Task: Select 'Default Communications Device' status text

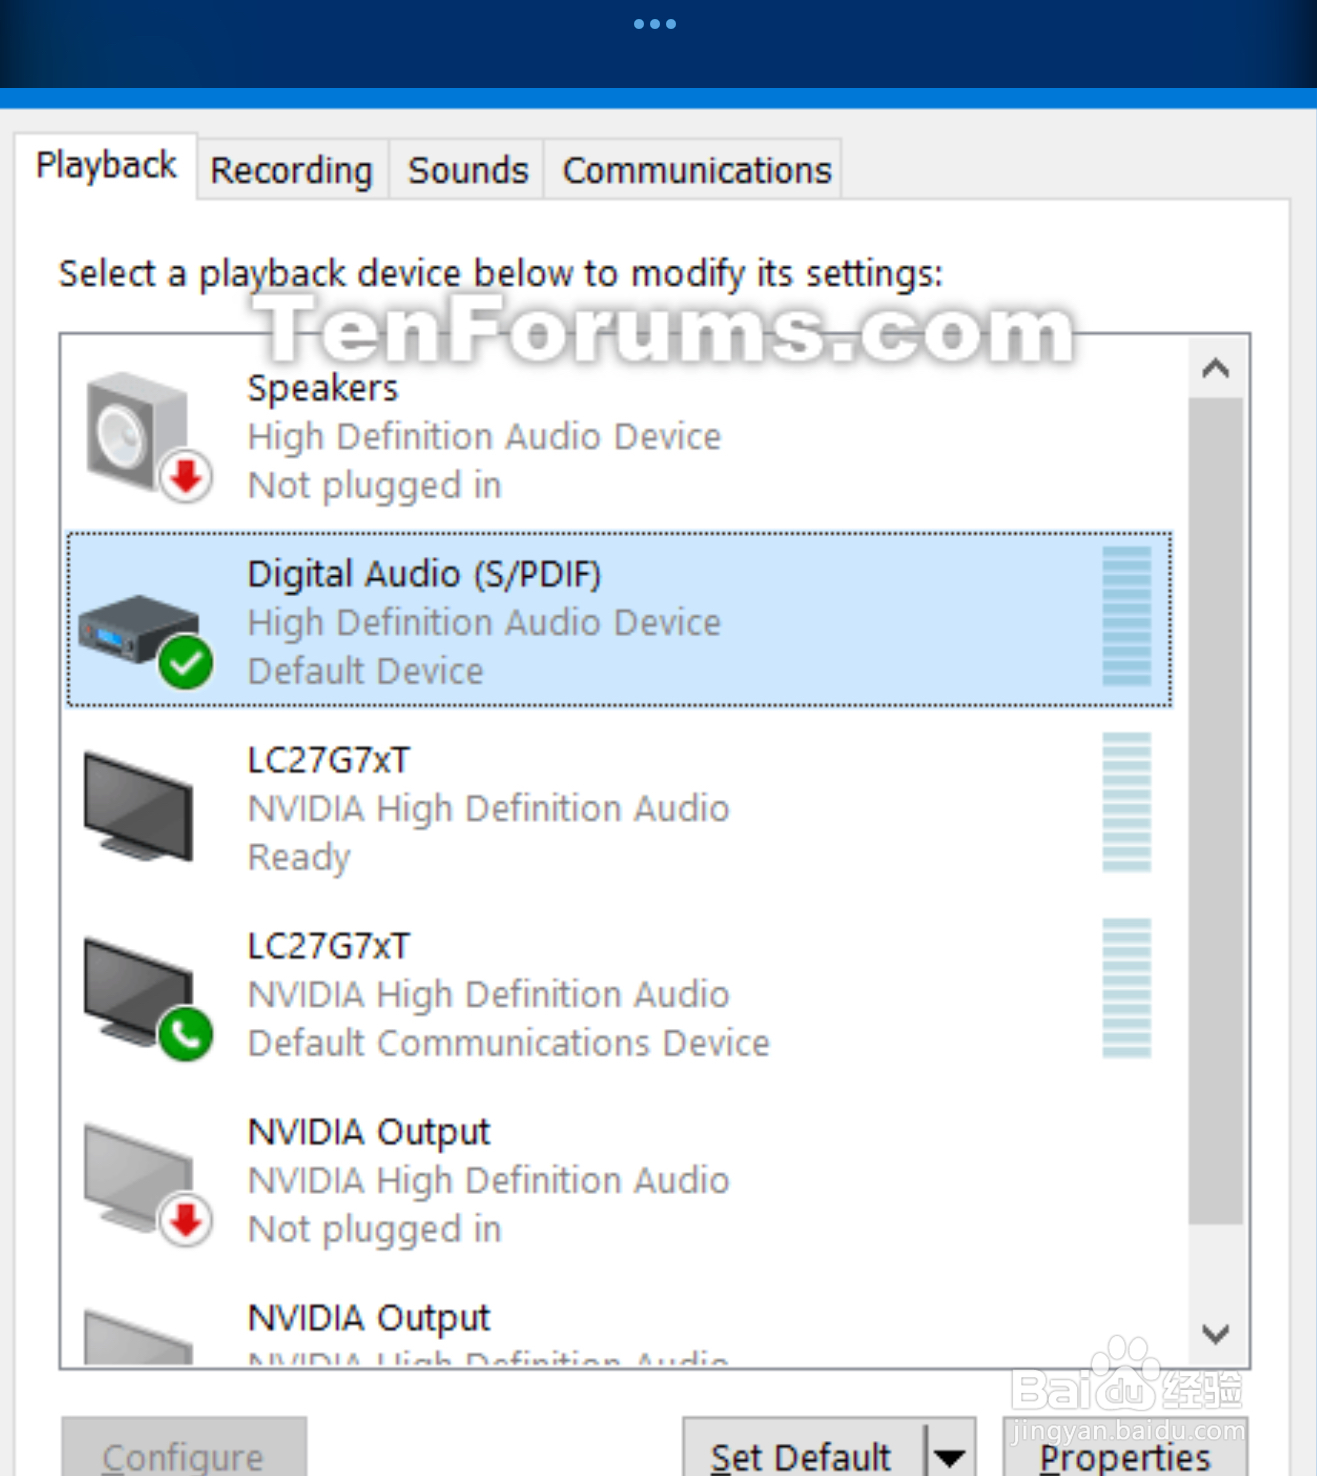Action: coord(508,1043)
